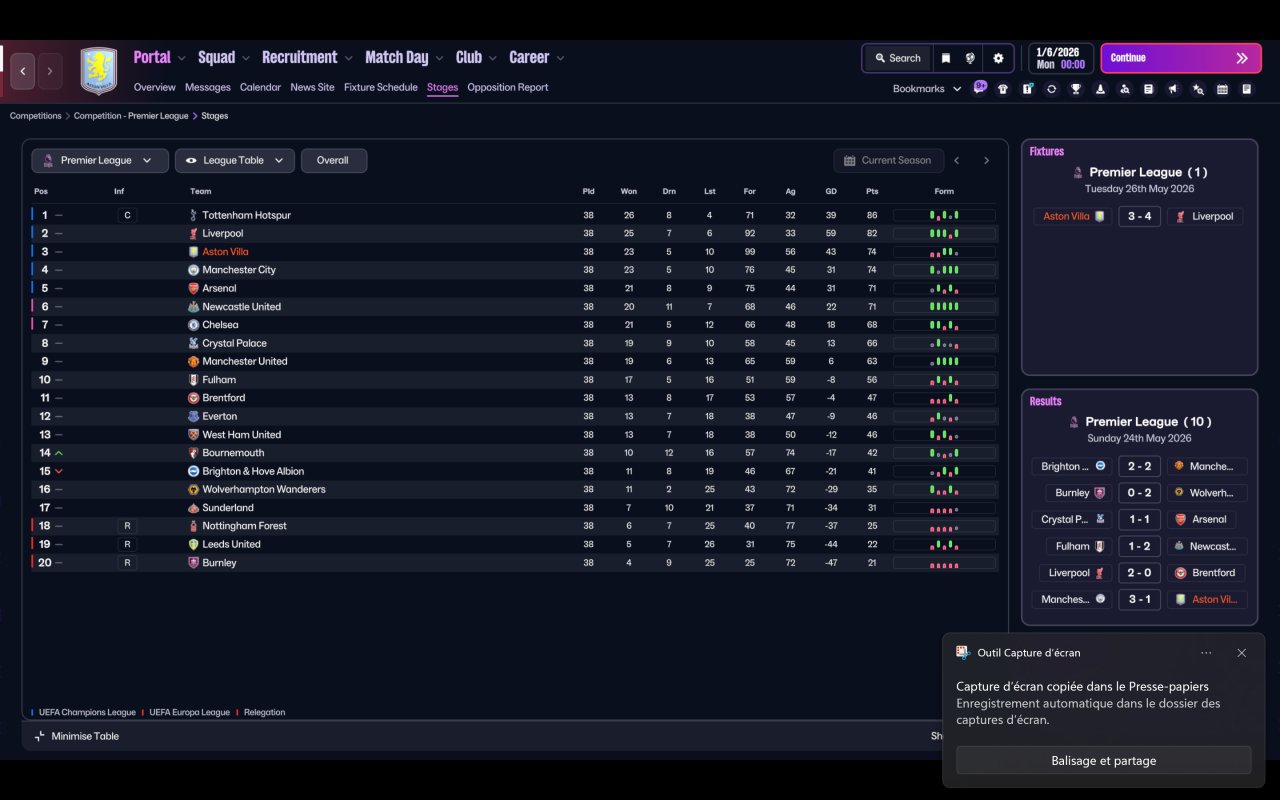Open the Premier League competition dropdown

tap(100, 160)
